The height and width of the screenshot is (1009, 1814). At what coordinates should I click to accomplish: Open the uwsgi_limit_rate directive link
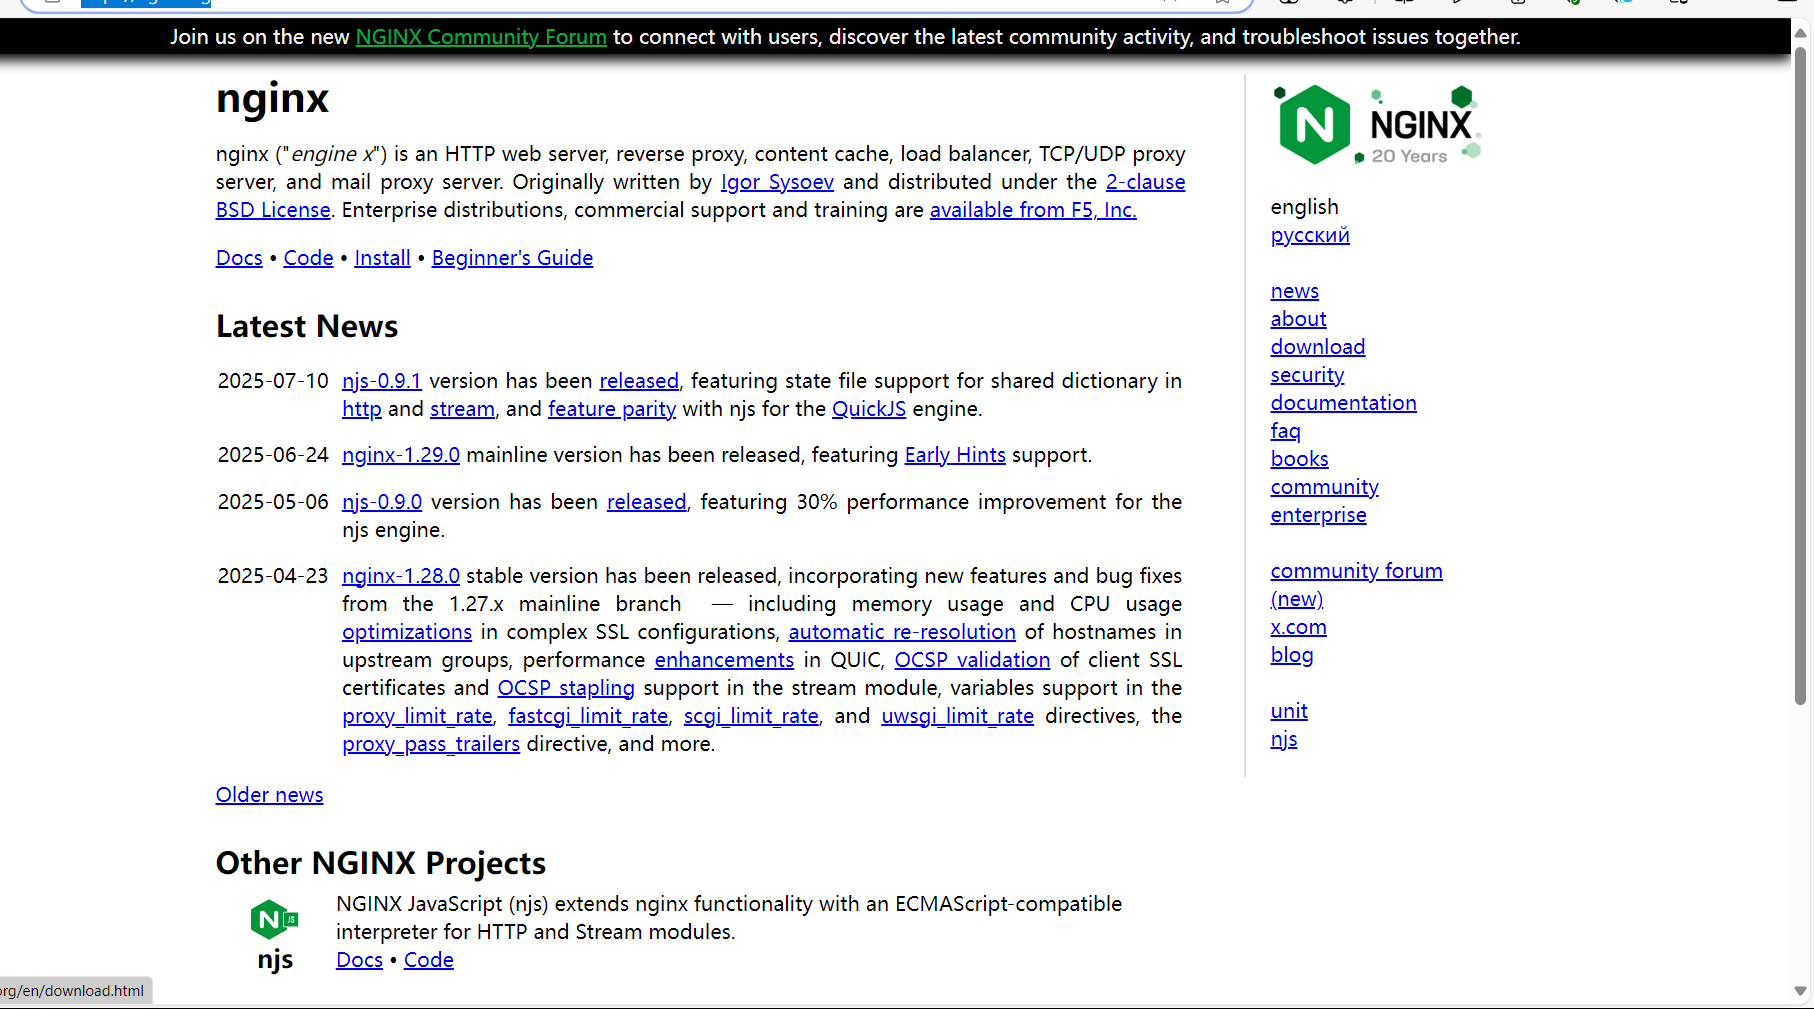(957, 716)
